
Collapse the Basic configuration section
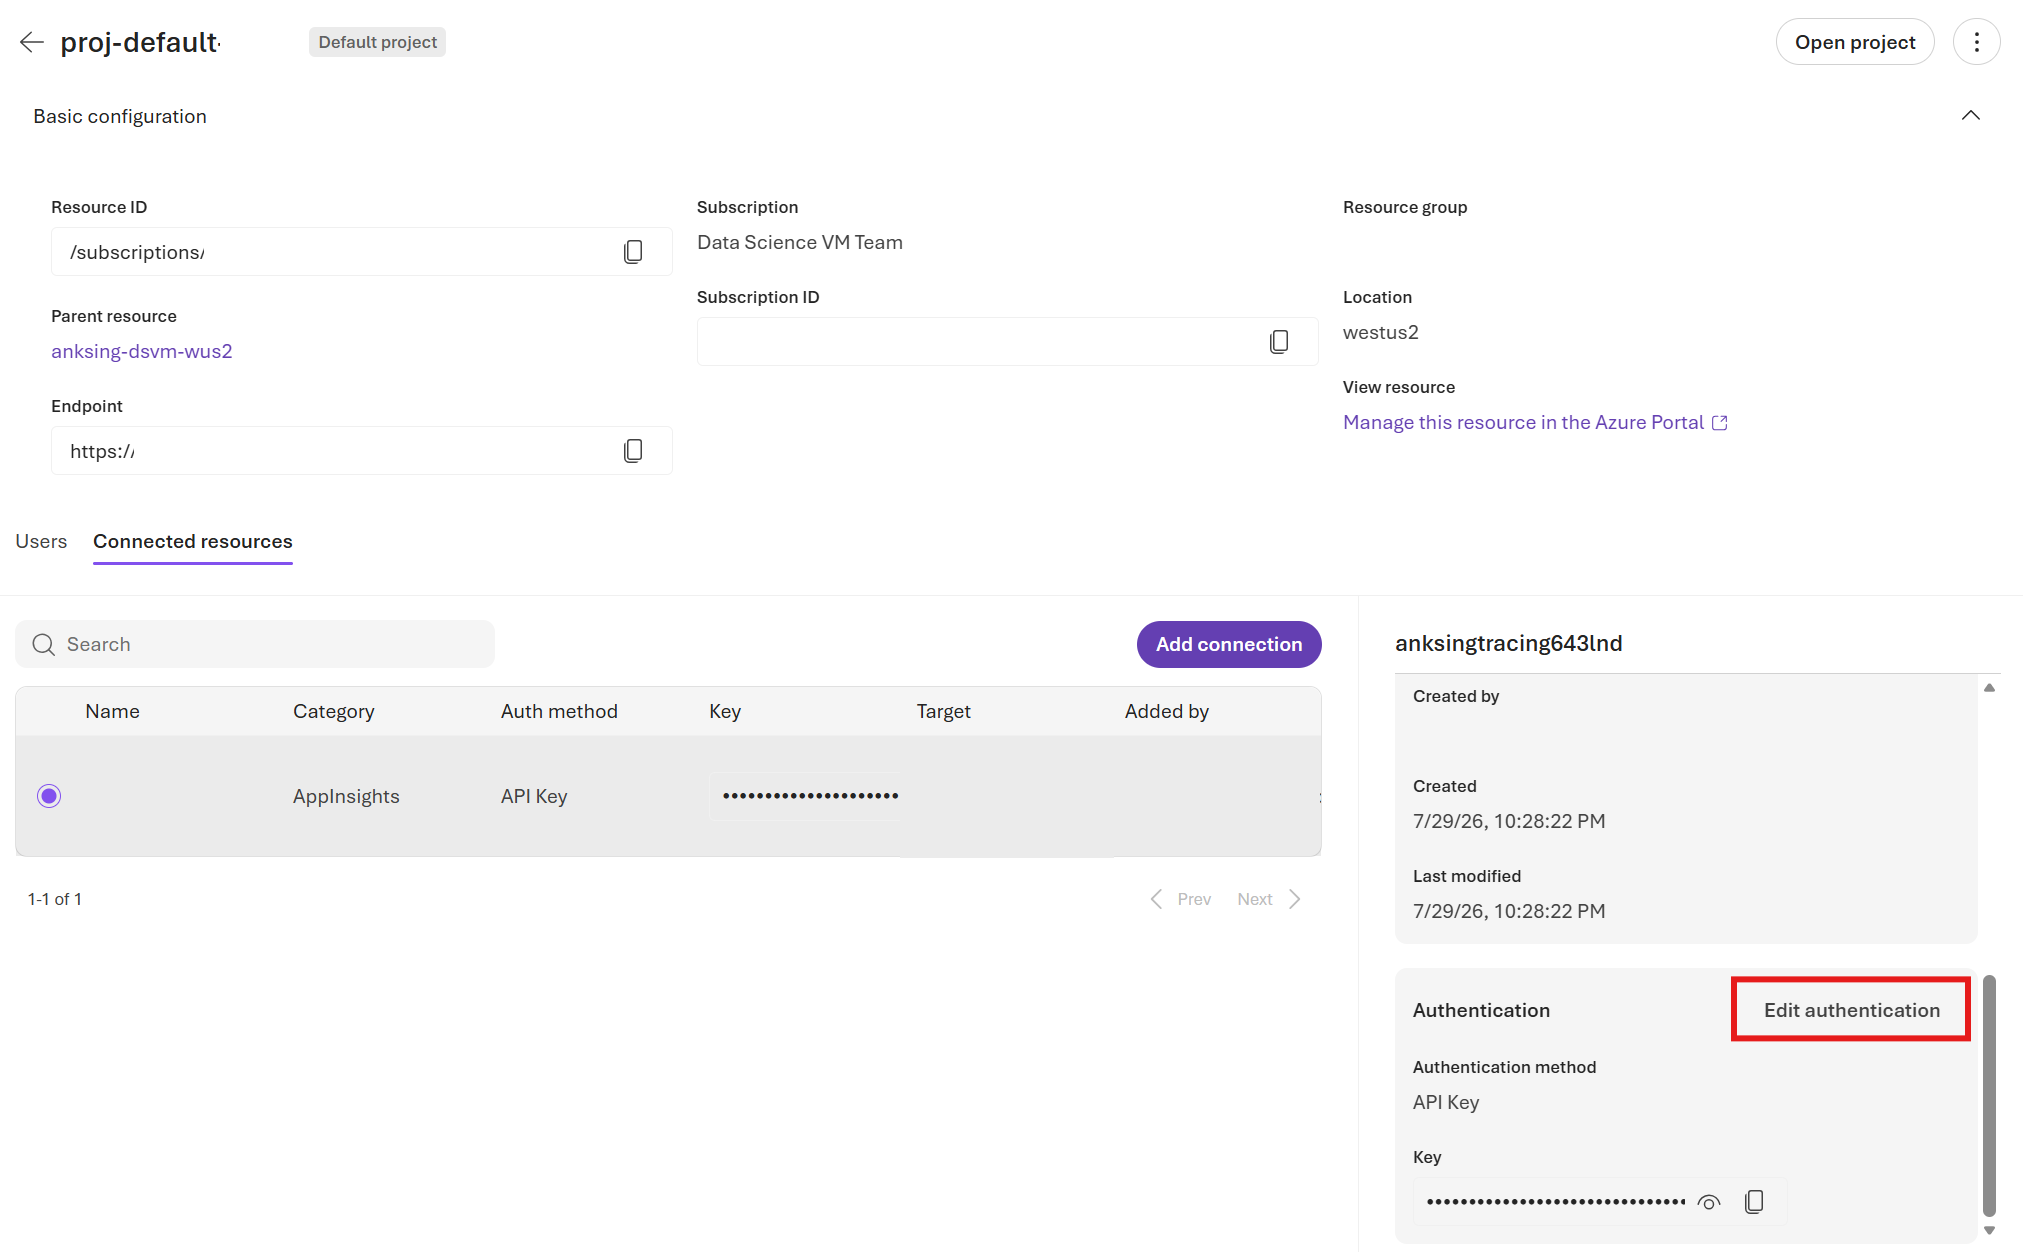(1970, 116)
